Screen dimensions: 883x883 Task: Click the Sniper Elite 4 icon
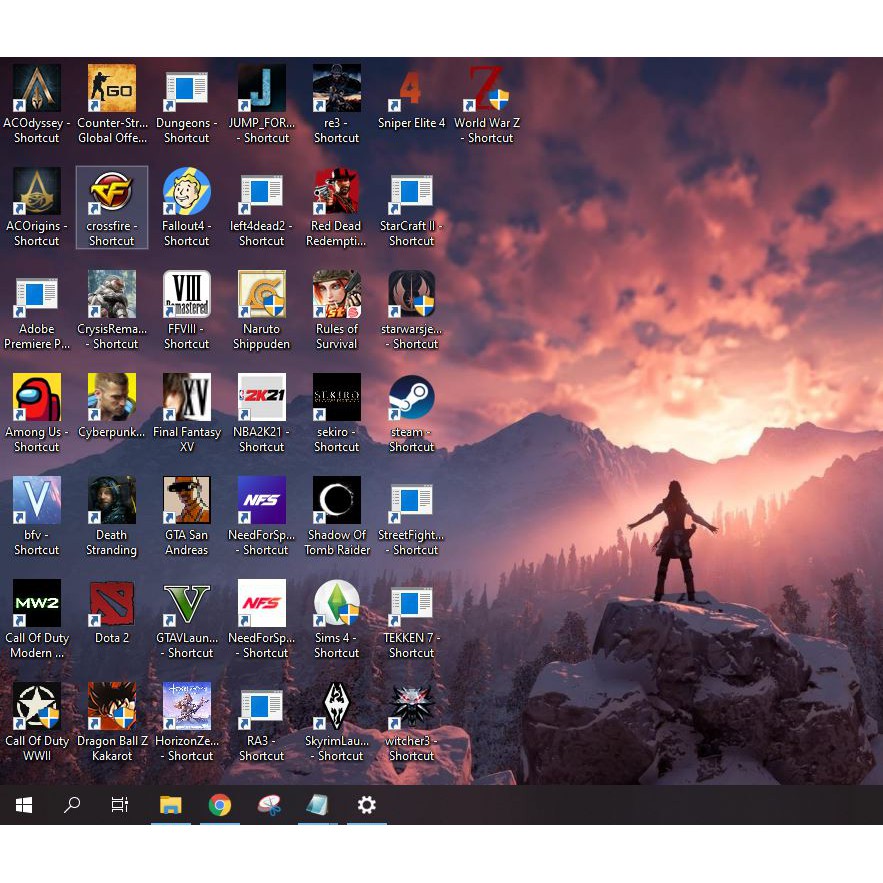pyautogui.click(x=411, y=89)
